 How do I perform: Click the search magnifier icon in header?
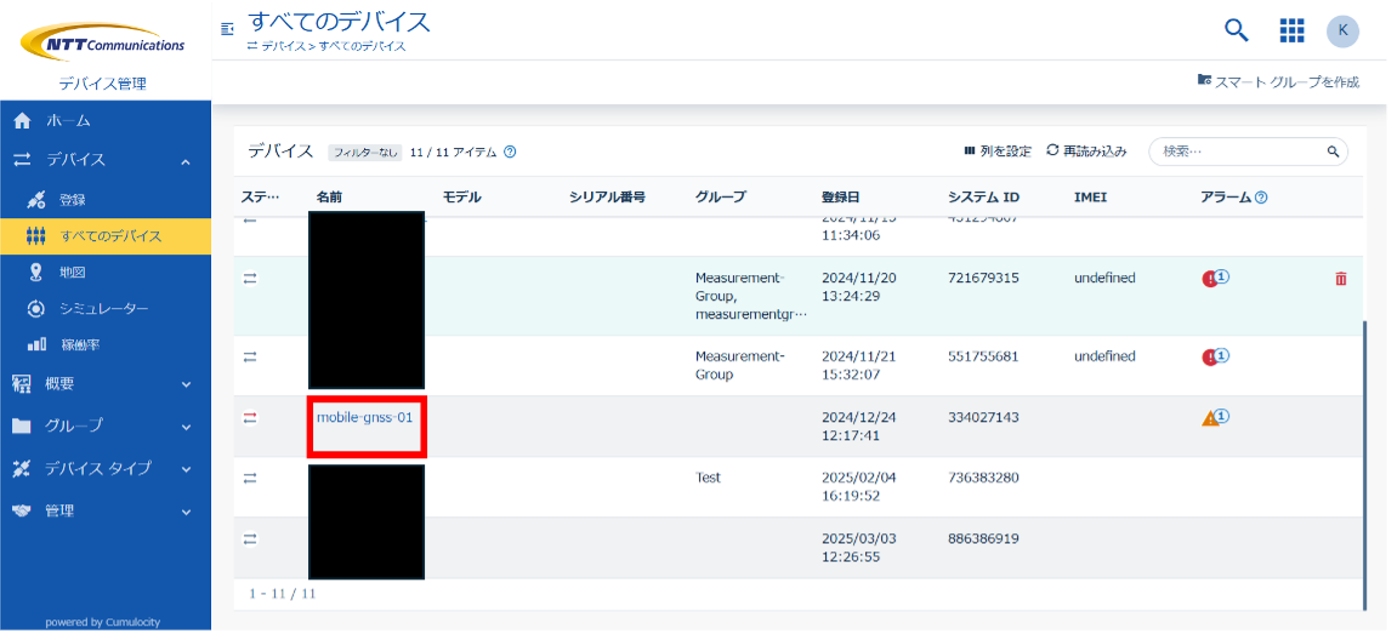[x=1236, y=31]
